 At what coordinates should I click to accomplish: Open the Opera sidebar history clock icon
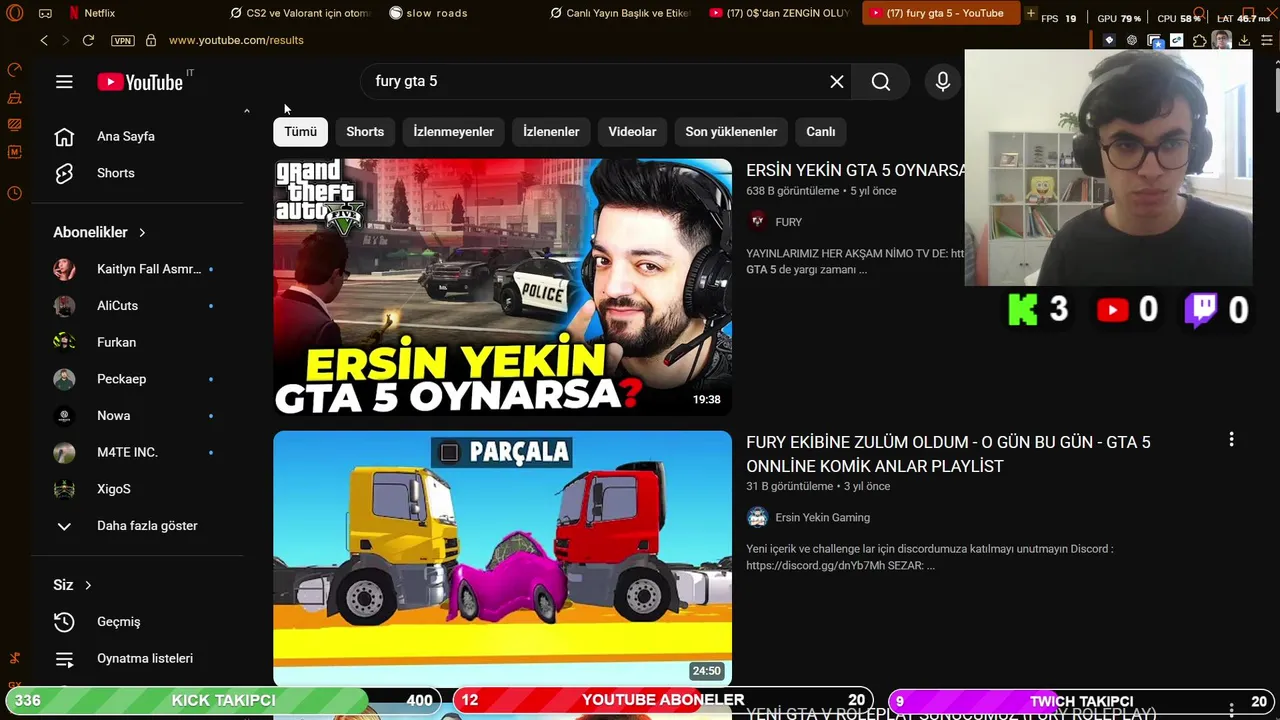pos(14,193)
